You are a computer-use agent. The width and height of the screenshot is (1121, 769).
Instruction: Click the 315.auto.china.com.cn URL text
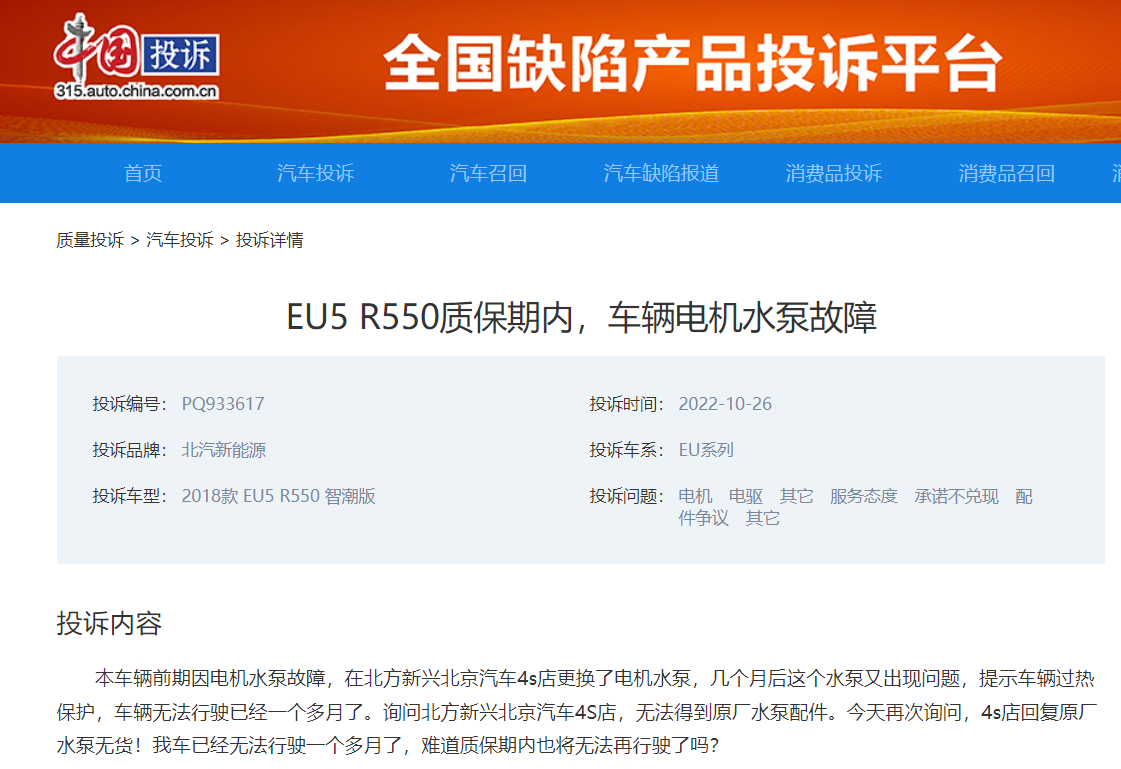136,91
